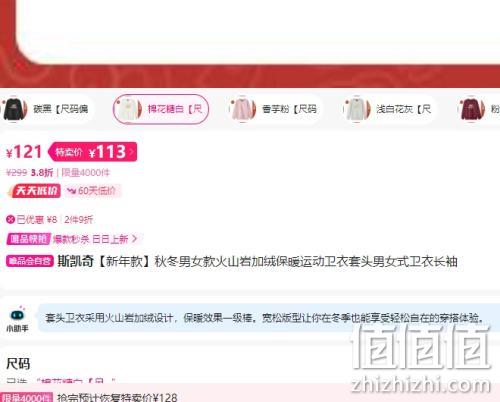Click the 60天低价 tag
This screenshot has height=402, width=500.
click(x=93, y=191)
